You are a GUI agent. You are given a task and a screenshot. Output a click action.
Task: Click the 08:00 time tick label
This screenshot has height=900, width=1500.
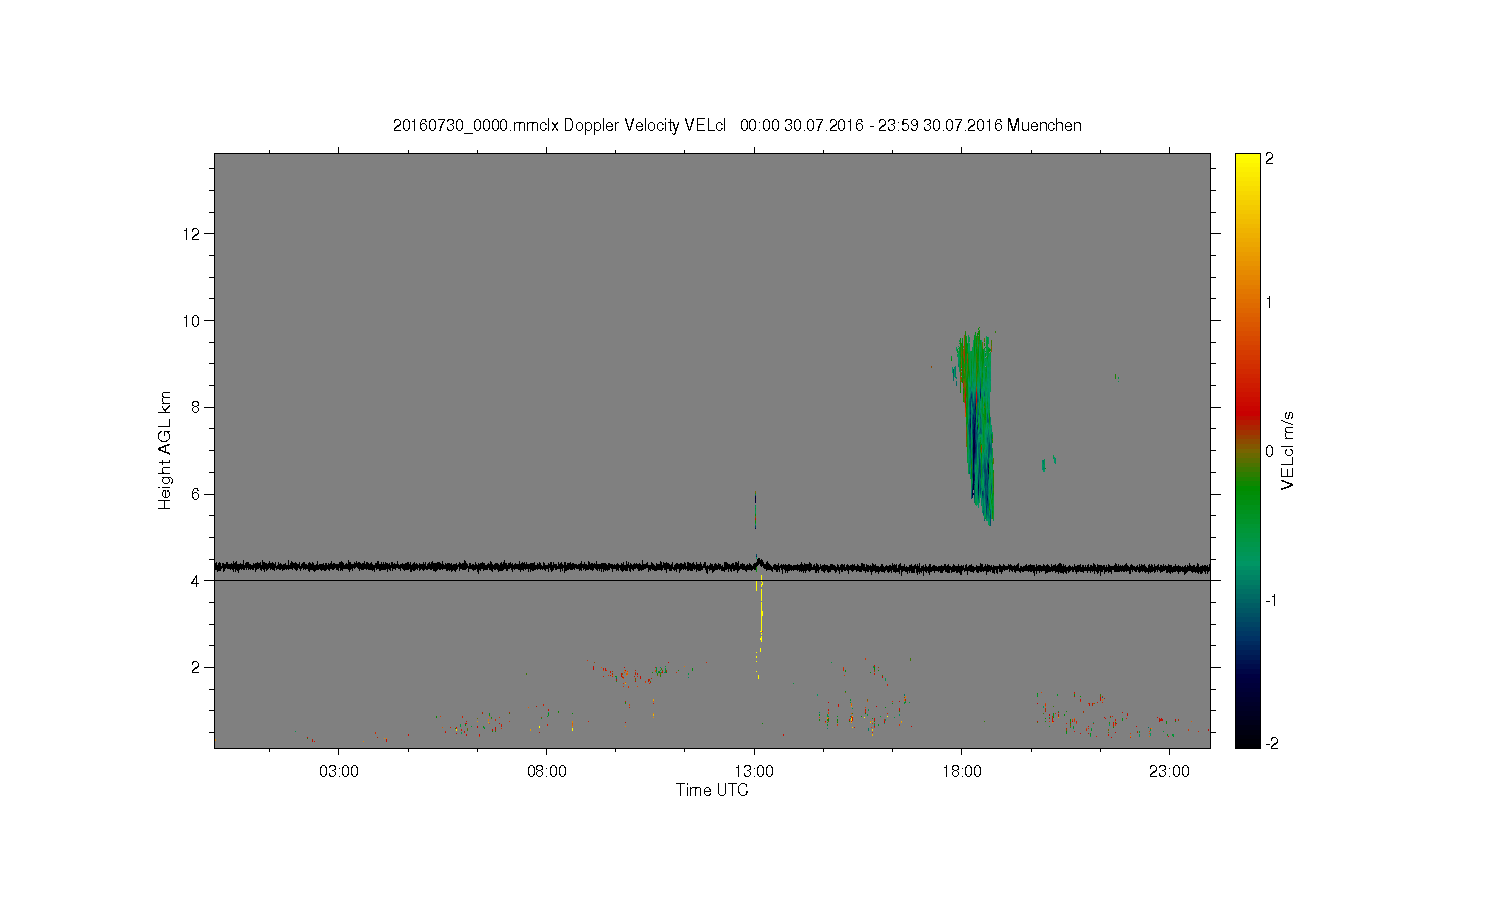(x=547, y=772)
